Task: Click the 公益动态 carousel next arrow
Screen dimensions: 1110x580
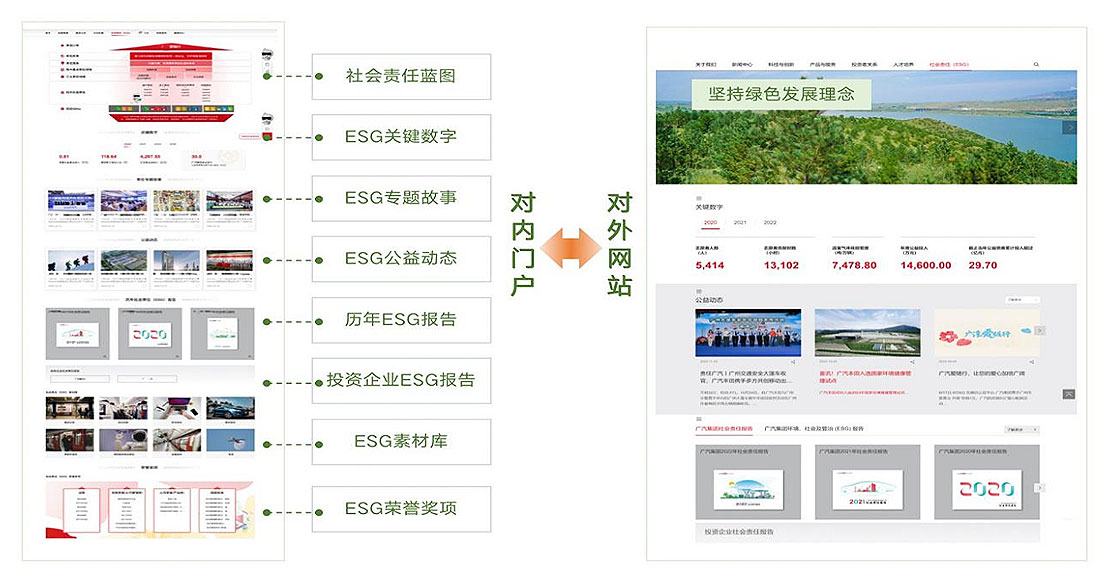Action: (x=1040, y=330)
